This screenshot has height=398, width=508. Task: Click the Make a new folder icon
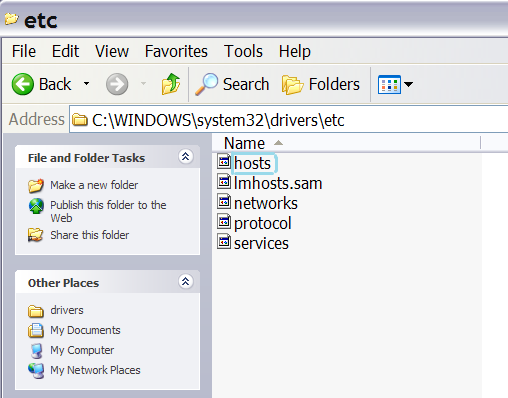coord(36,186)
